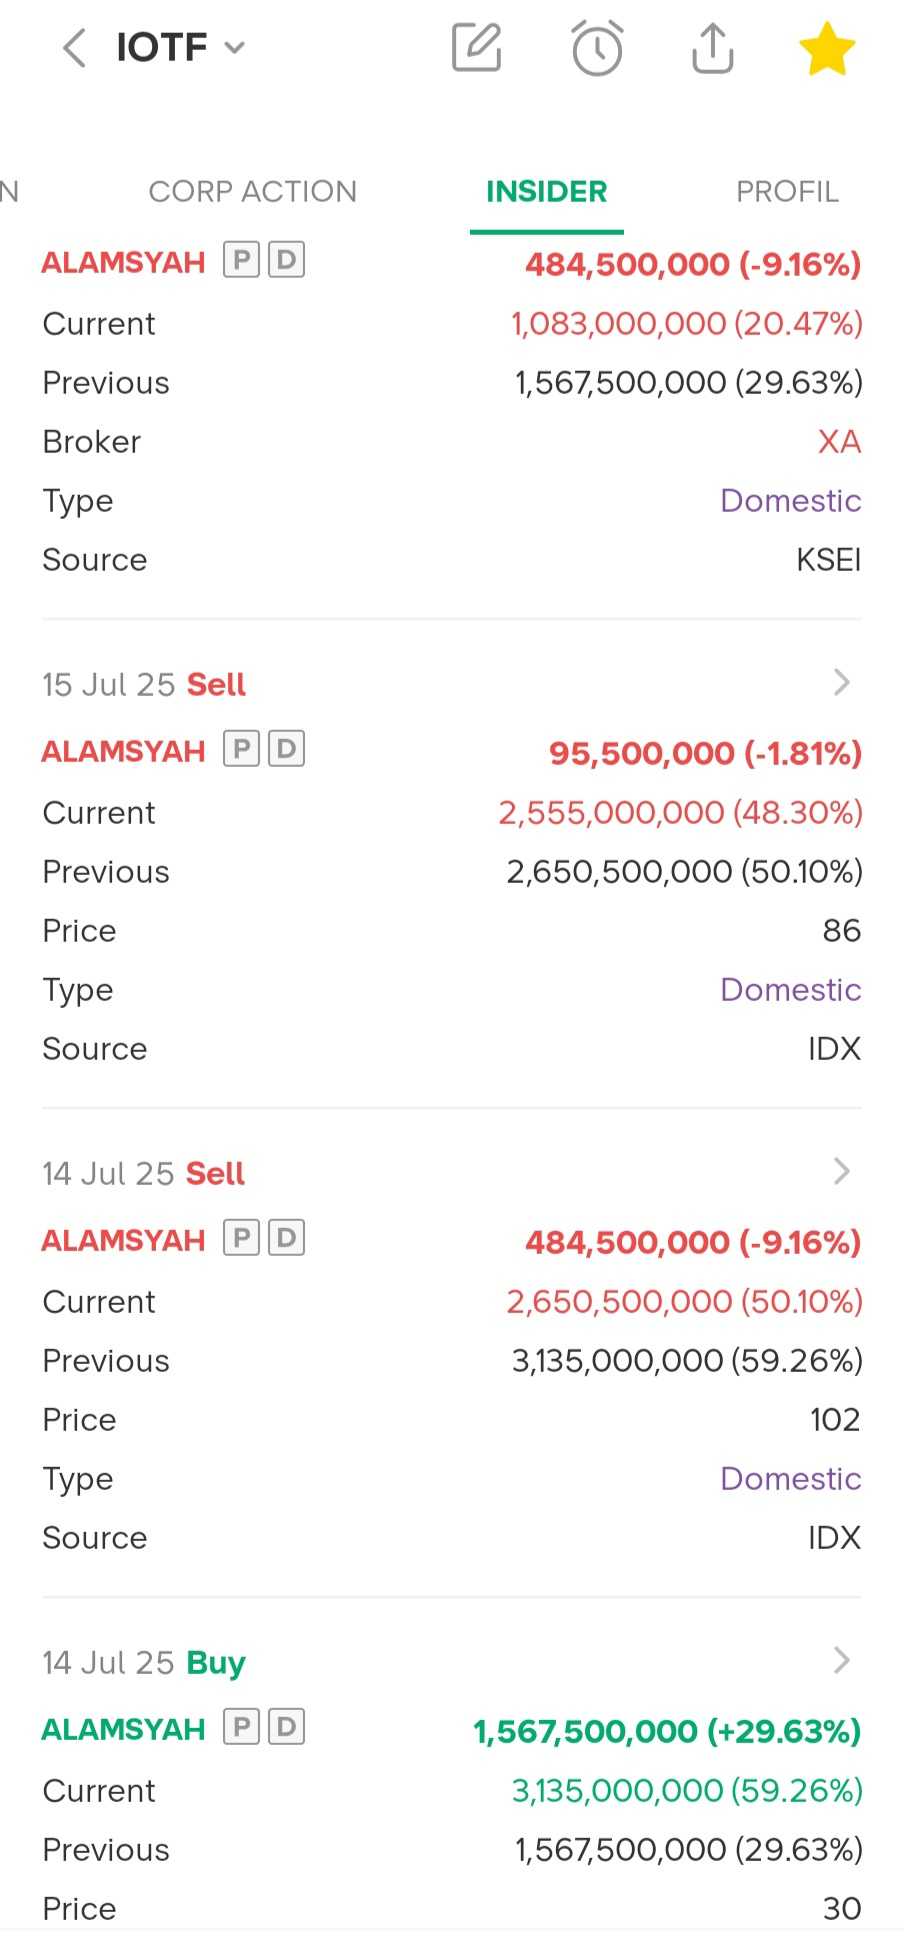
Task: Tap the D badge in 14 Jul Buy entry
Action: pyautogui.click(x=286, y=1727)
